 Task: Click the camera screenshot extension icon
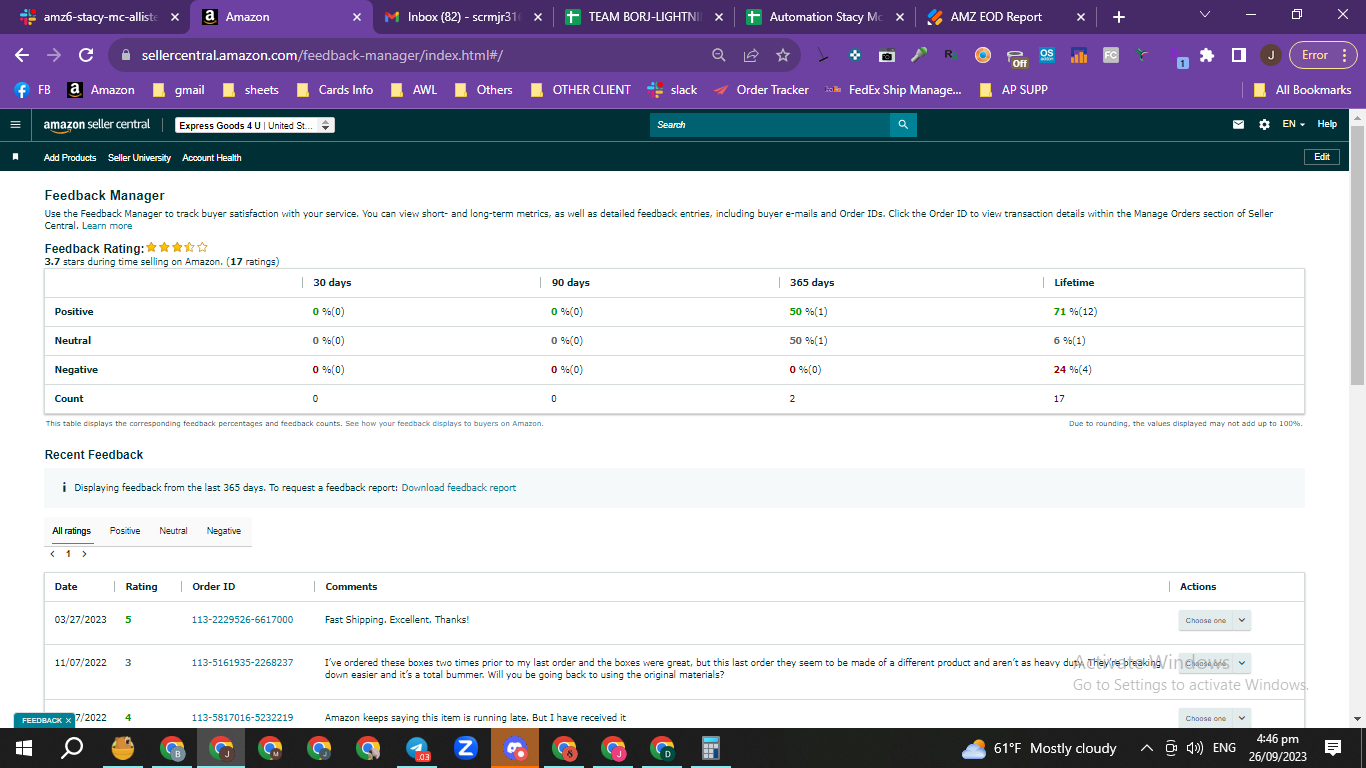pos(886,55)
